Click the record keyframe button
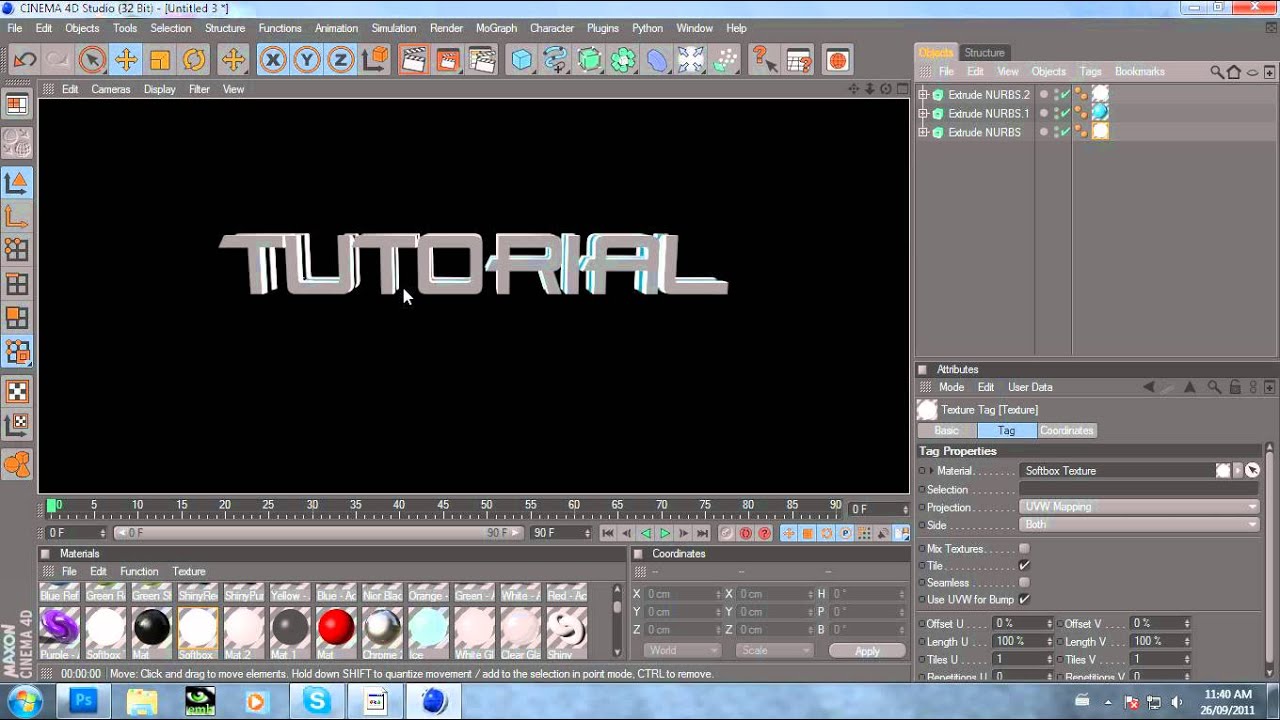Viewport: 1280px width, 720px height. point(726,534)
